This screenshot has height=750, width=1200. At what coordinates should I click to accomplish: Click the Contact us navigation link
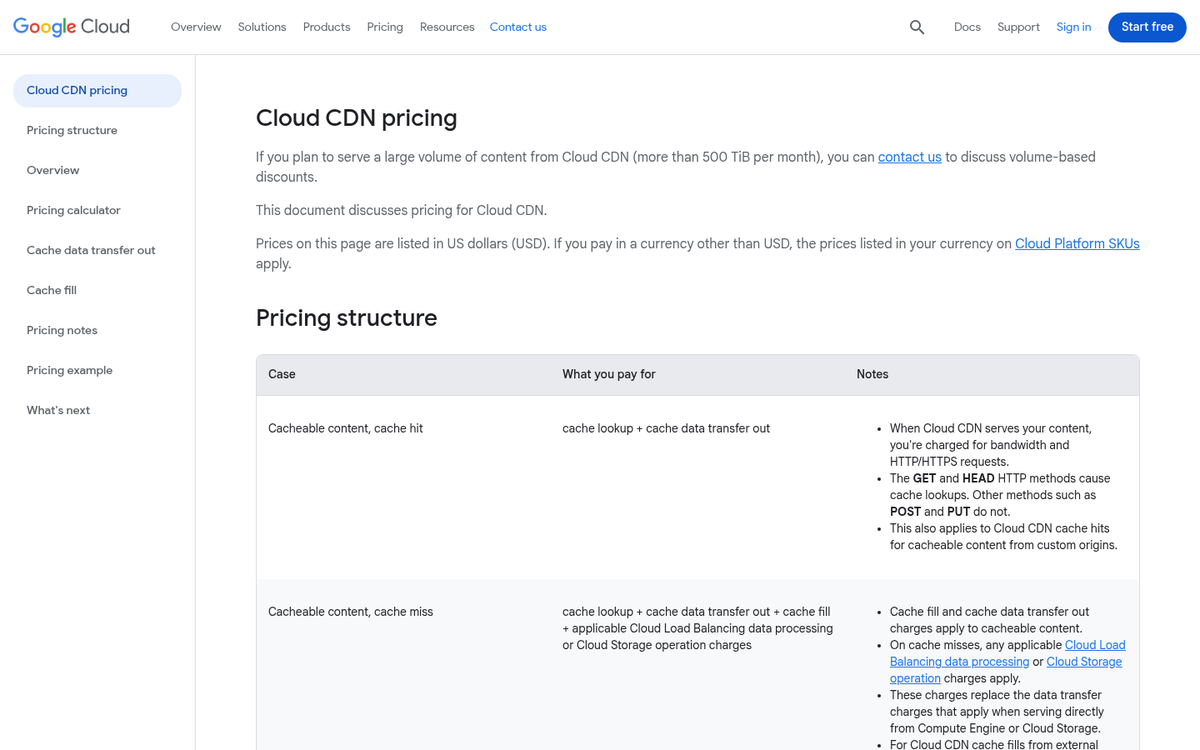pyautogui.click(x=518, y=27)
